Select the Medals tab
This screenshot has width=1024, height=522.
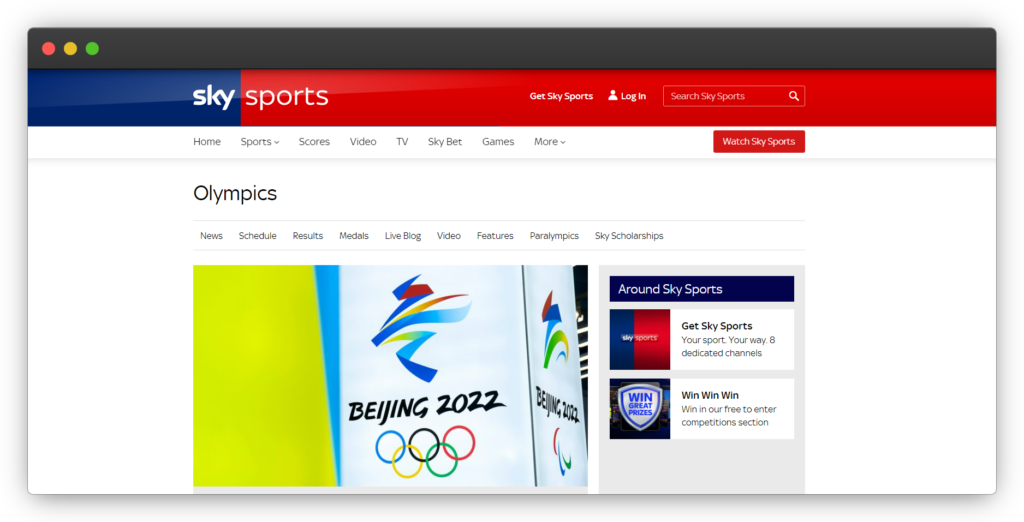(354, 236)
